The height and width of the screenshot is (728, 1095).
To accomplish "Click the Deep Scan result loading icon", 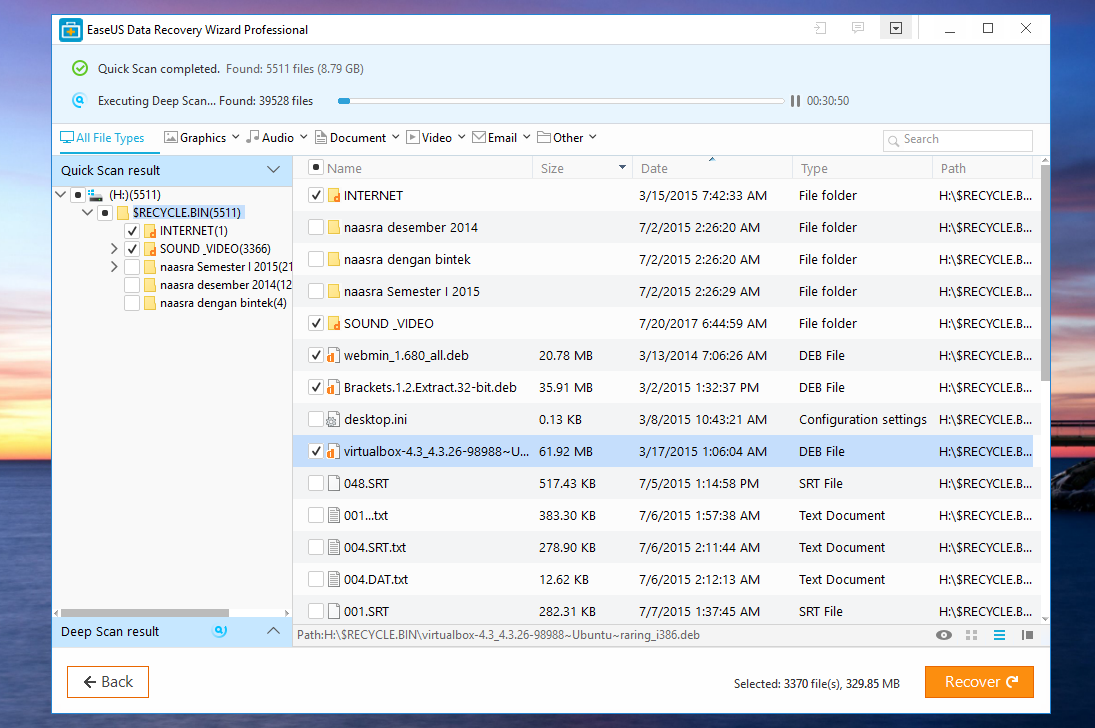I will (x=220, y=631).
